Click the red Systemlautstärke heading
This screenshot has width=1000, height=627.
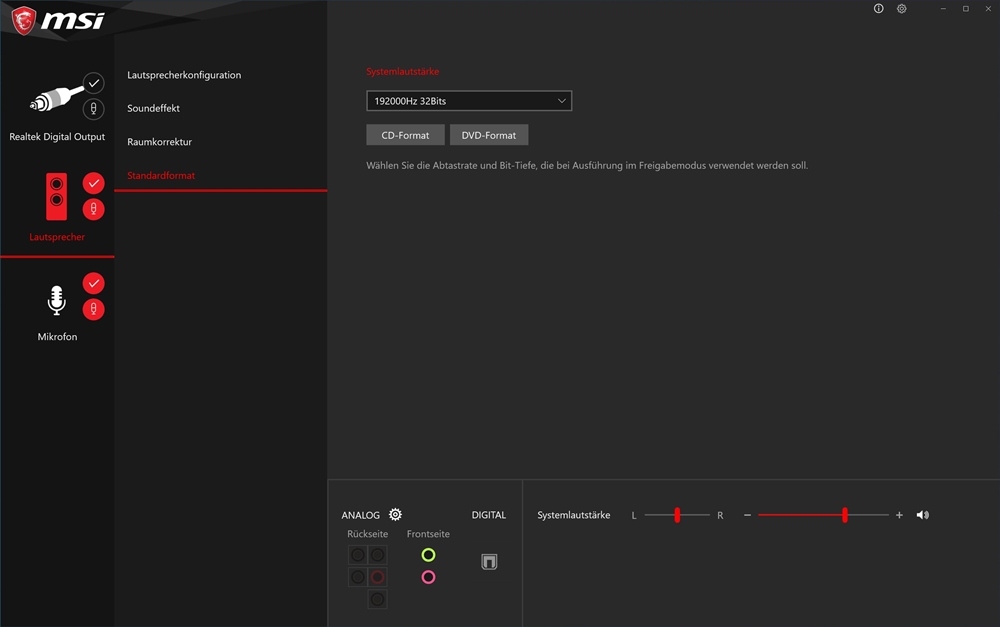402,71
